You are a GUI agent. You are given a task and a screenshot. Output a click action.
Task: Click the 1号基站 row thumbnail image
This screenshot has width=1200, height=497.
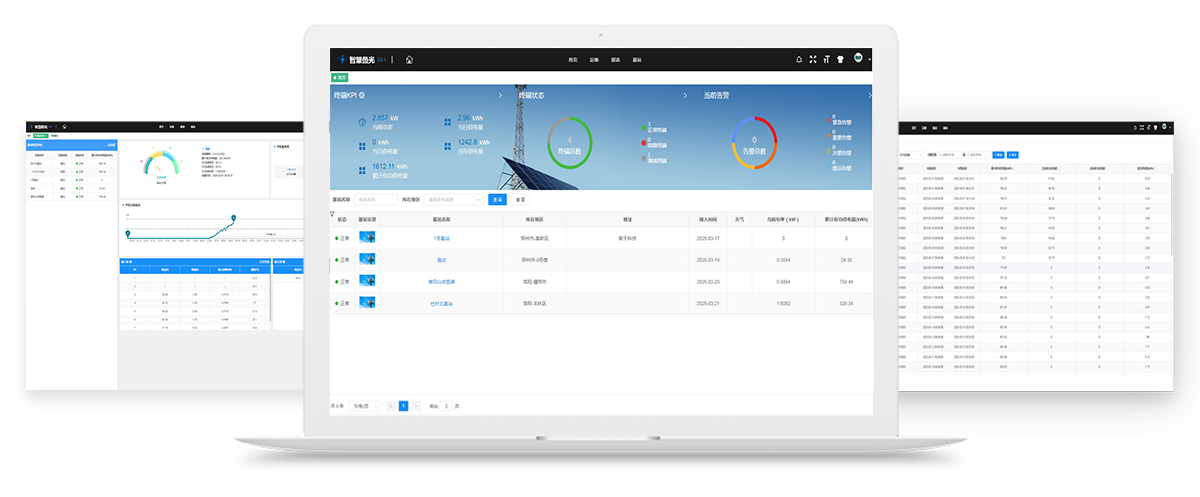click(367, 238)
